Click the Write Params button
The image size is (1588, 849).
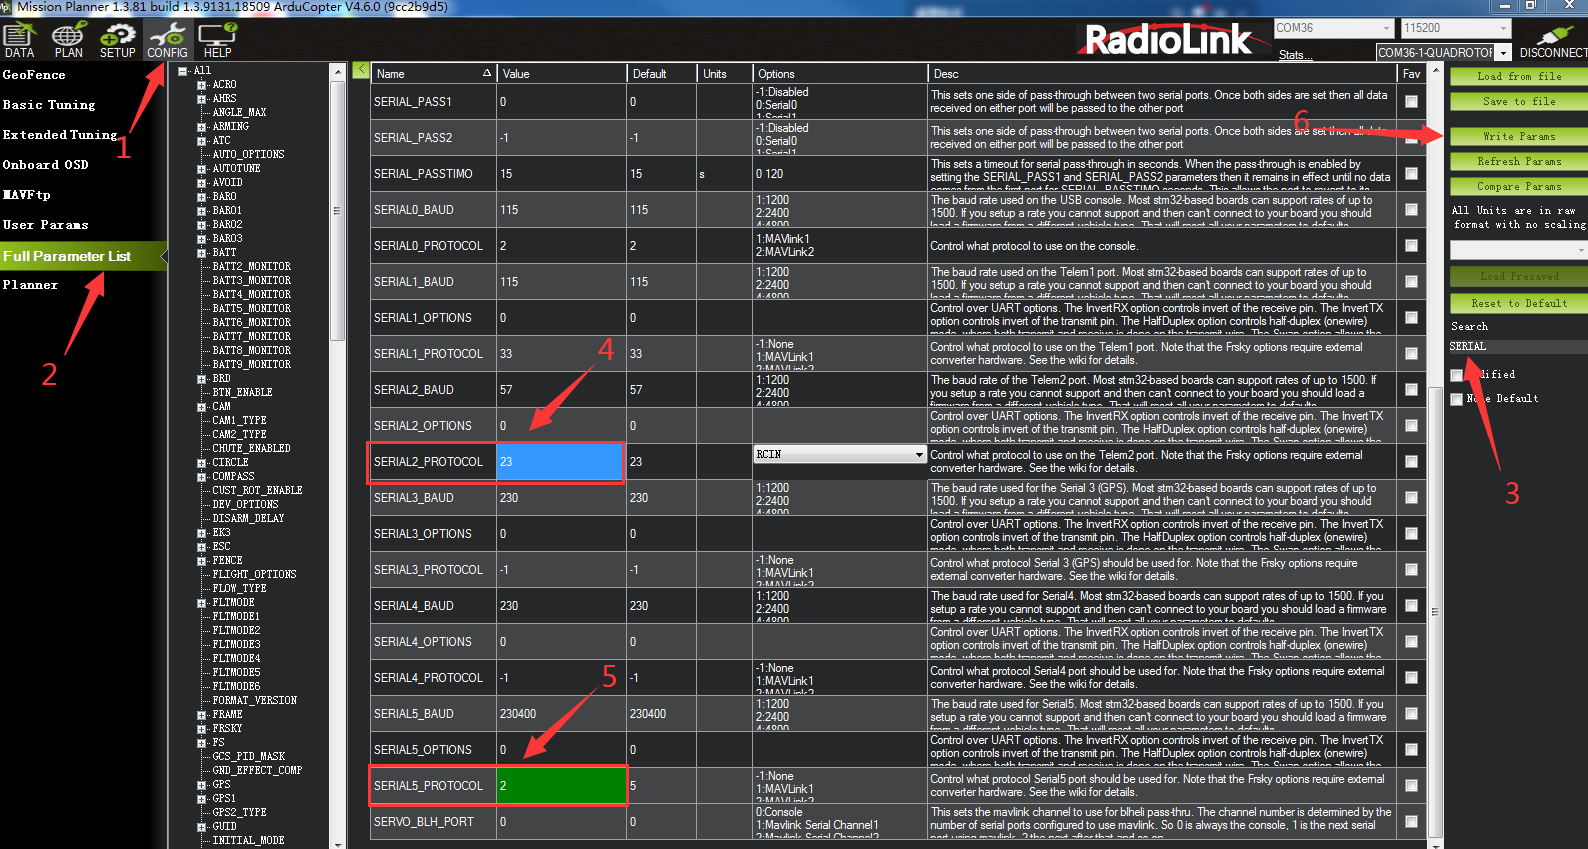[1518, 136]
